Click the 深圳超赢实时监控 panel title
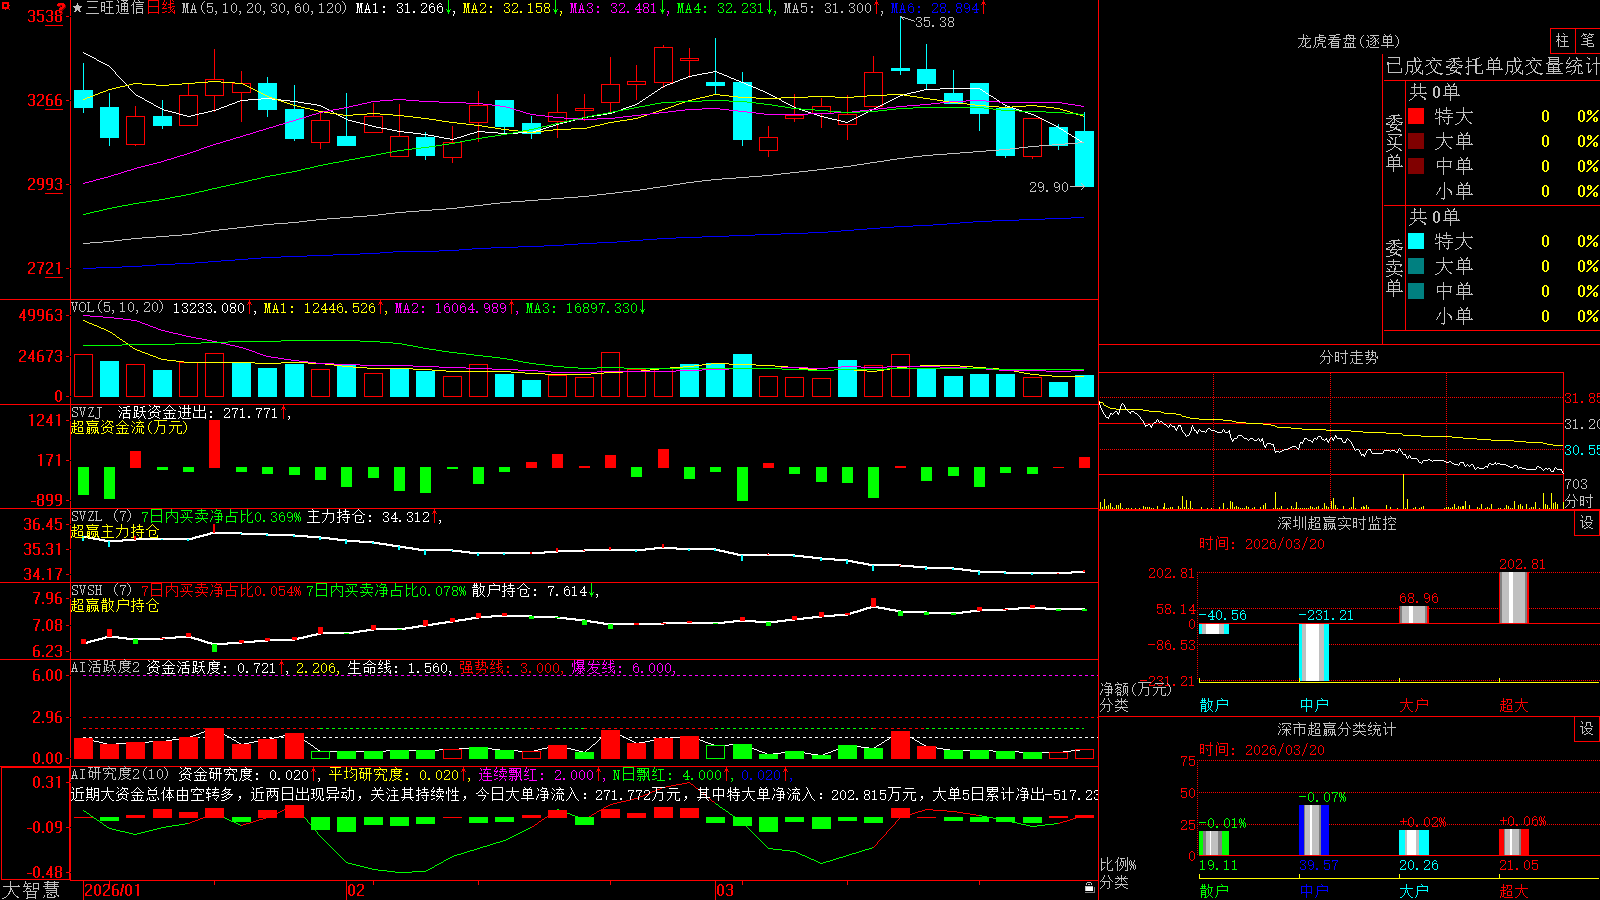 [1336, 523]
